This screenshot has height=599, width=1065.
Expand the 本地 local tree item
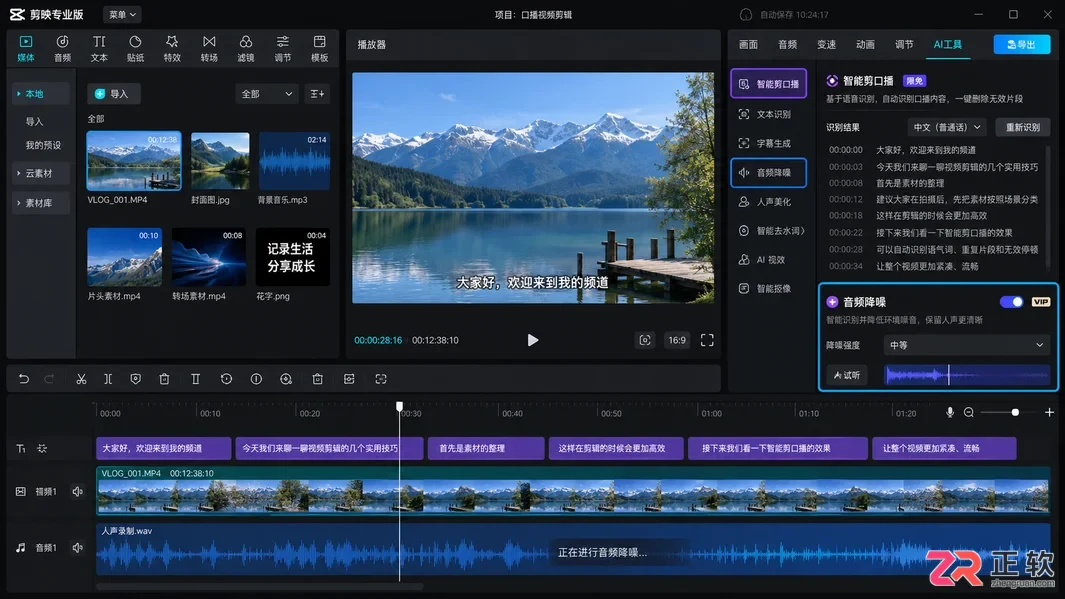tap(41, 94)
